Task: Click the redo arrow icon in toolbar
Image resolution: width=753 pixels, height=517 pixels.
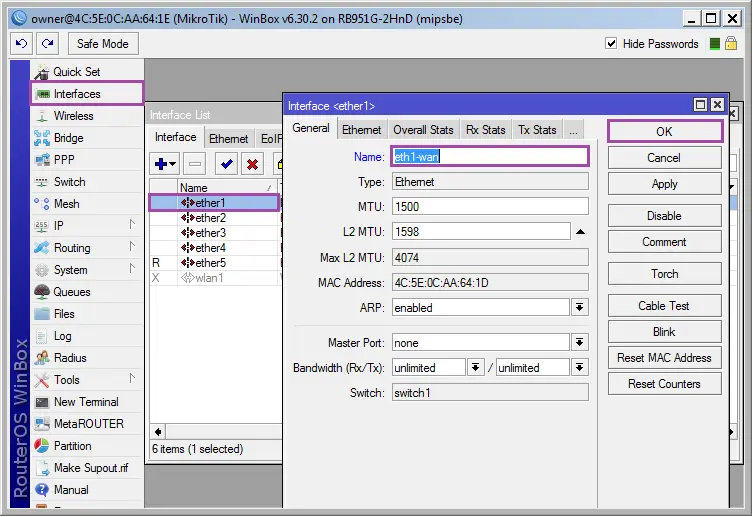Action: [x=47, y=44]
